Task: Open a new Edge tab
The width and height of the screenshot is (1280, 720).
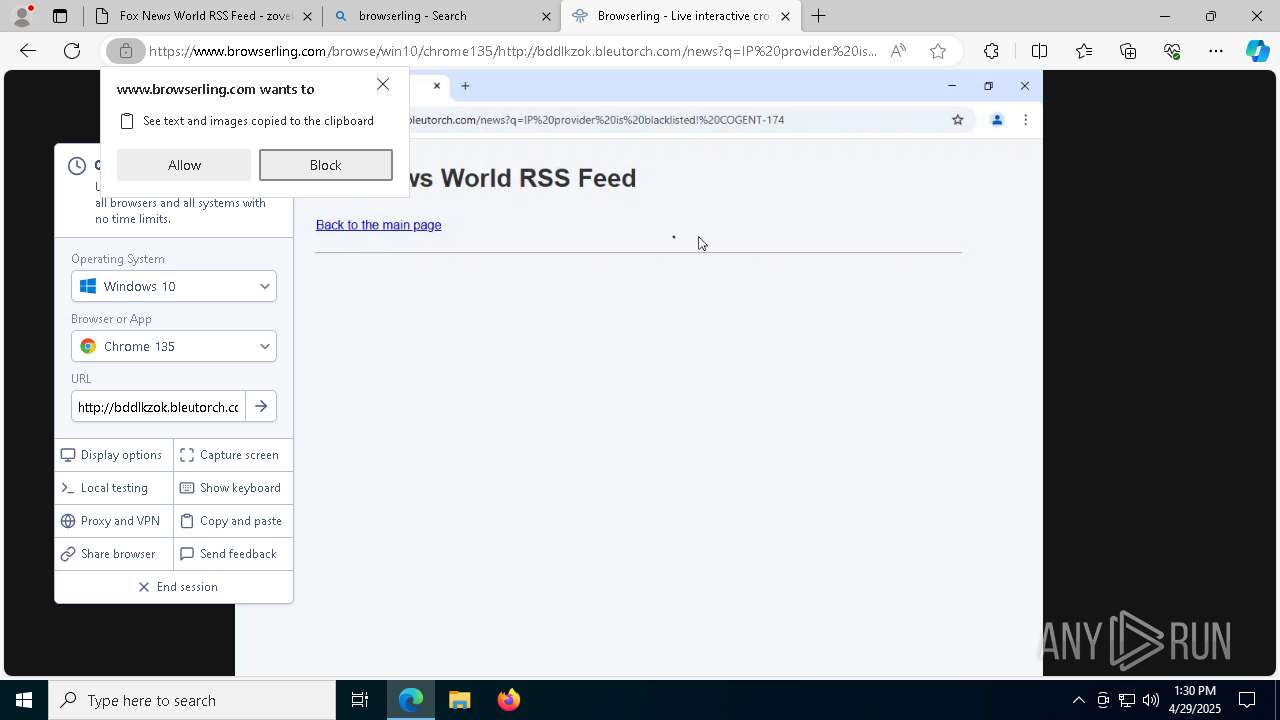Action: click(x=819, y=16)
